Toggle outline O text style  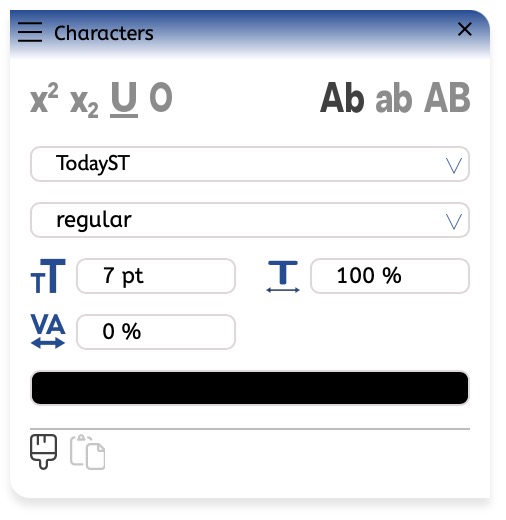click(x=161, y=97)
